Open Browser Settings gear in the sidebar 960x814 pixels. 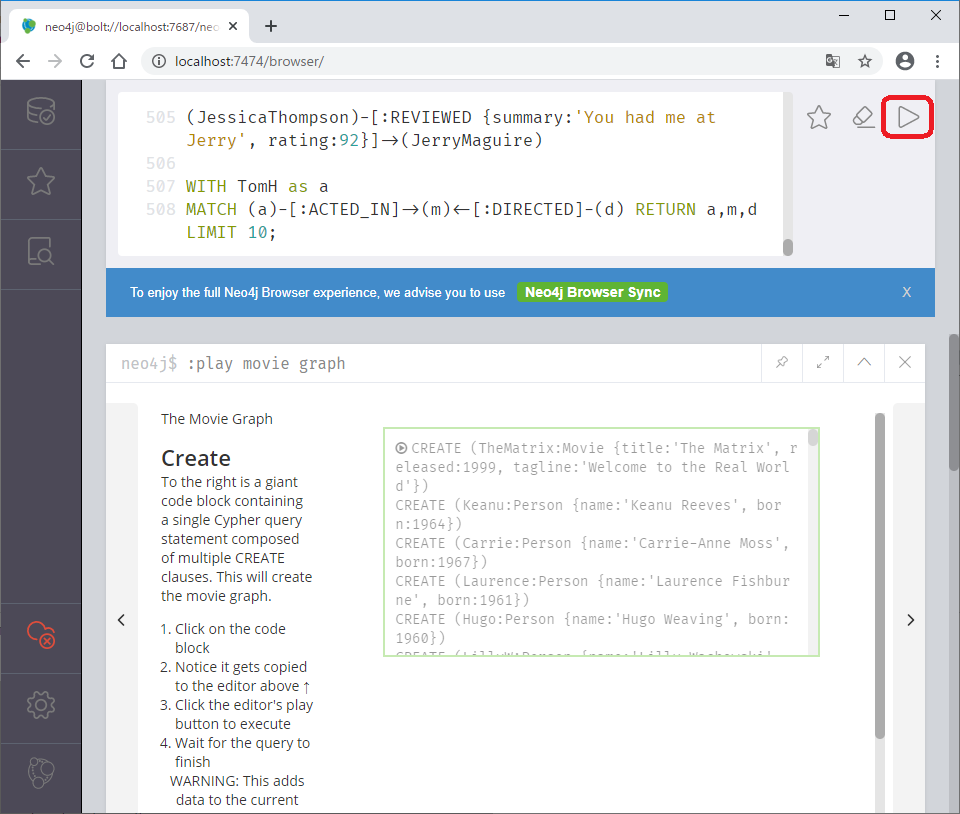pyautogui.click(x=41, y=705)
